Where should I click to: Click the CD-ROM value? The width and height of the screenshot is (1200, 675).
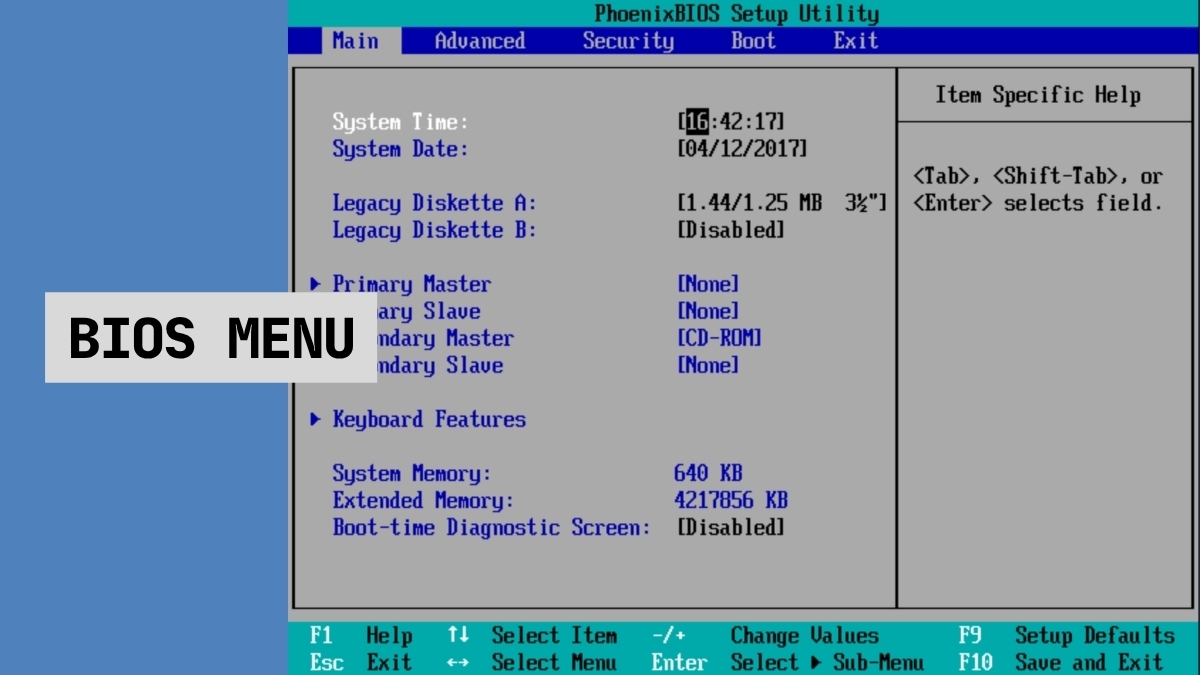[719, 338]
